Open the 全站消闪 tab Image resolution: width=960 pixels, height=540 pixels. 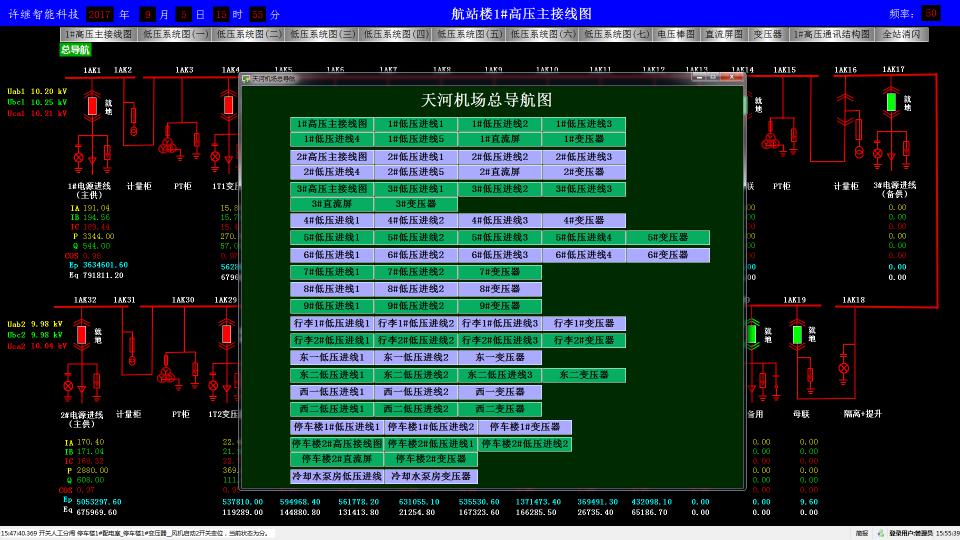902,34
